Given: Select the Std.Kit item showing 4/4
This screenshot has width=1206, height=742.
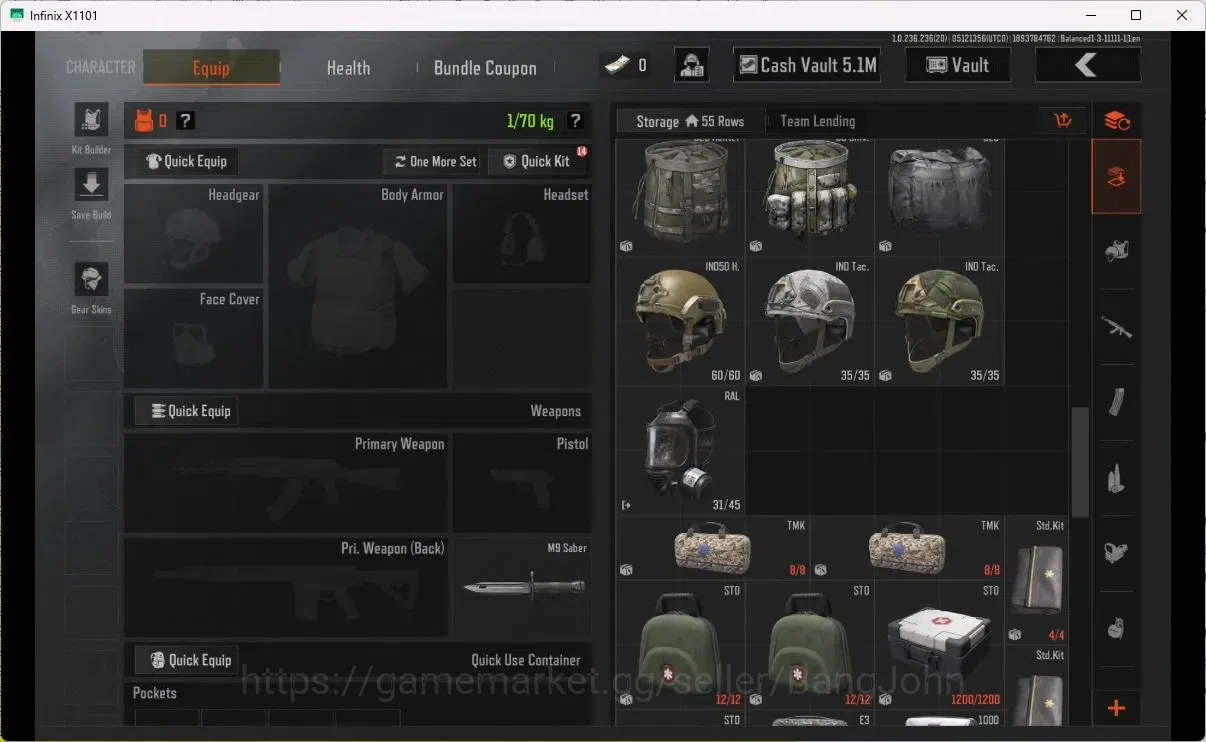Looking at the screenshot, I should [1036, 580].
